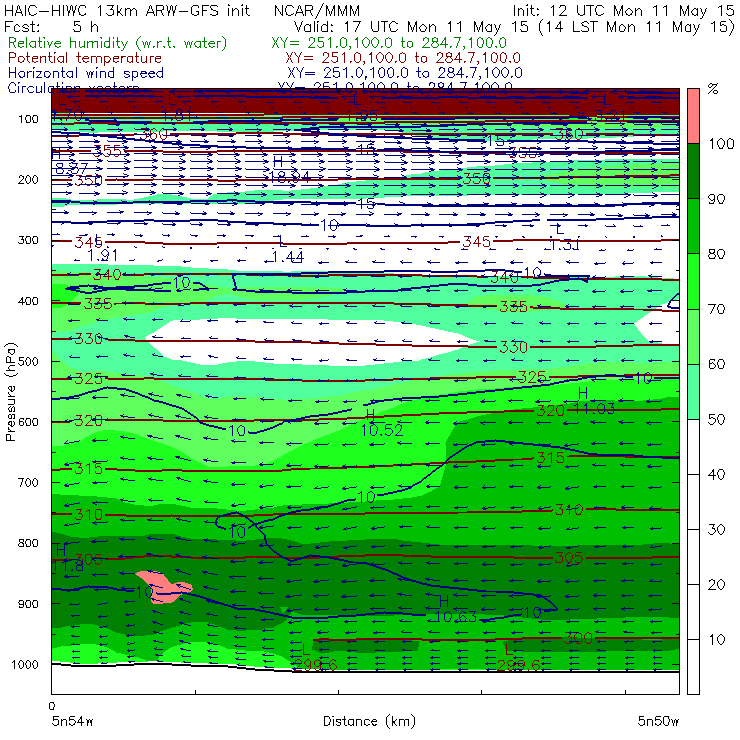Click the wind maximum label "10.52"
Image resolution: width=740 pixels, height=740 pixels.
tap(382, 430)
